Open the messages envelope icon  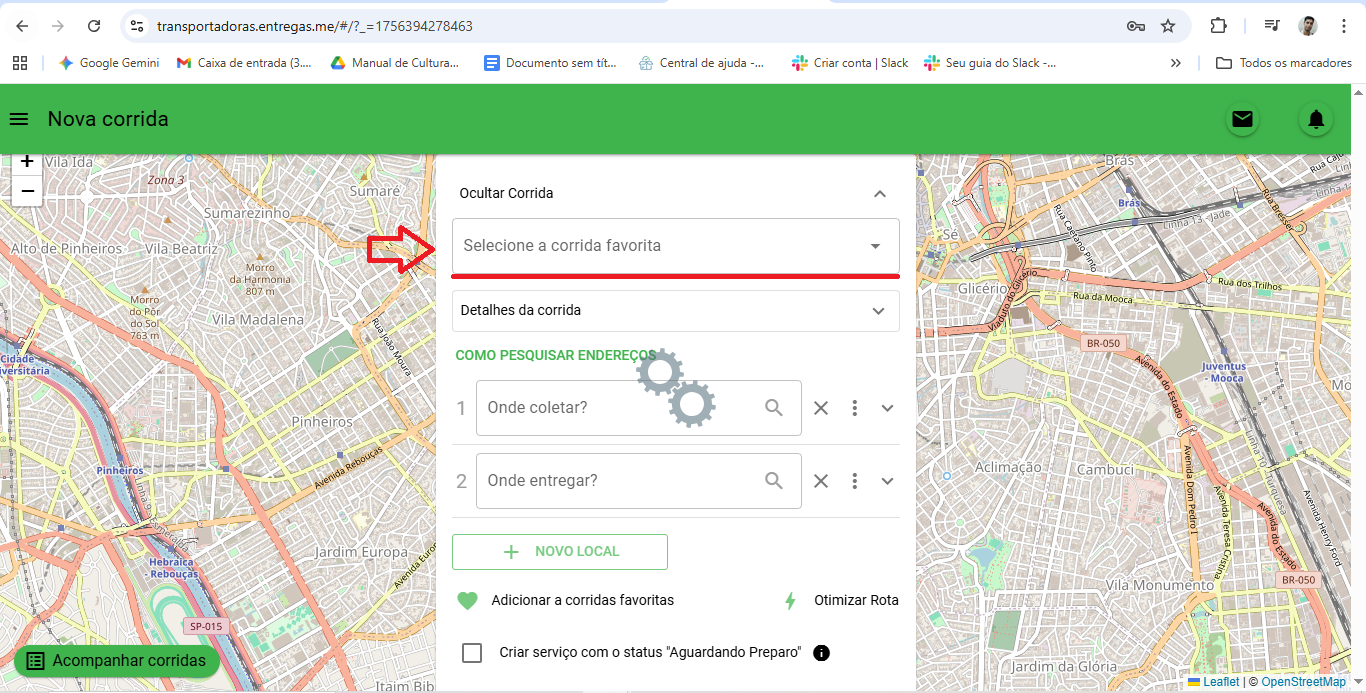point(1242,120)
